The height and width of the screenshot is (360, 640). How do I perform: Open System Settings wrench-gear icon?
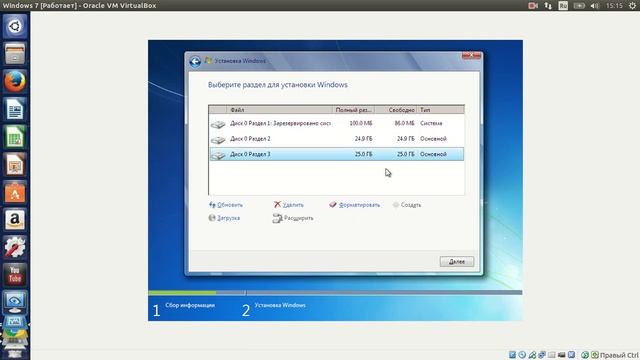tap(15, 247)
